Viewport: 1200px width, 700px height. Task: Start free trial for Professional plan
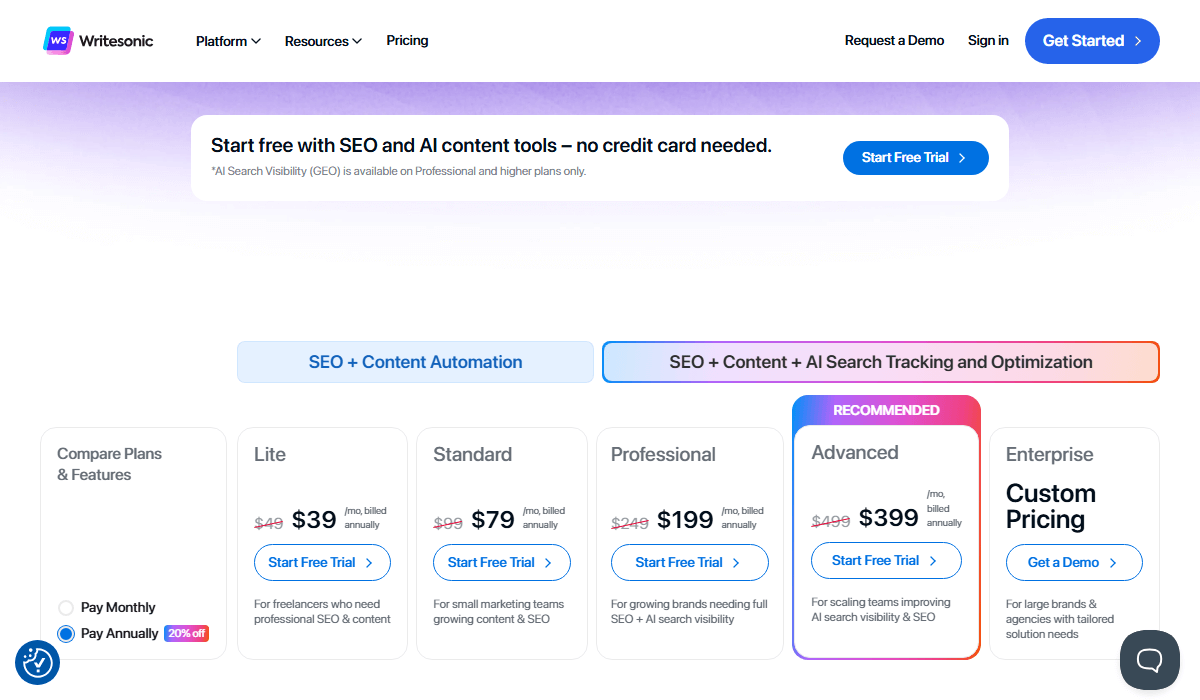click(690, 563)
